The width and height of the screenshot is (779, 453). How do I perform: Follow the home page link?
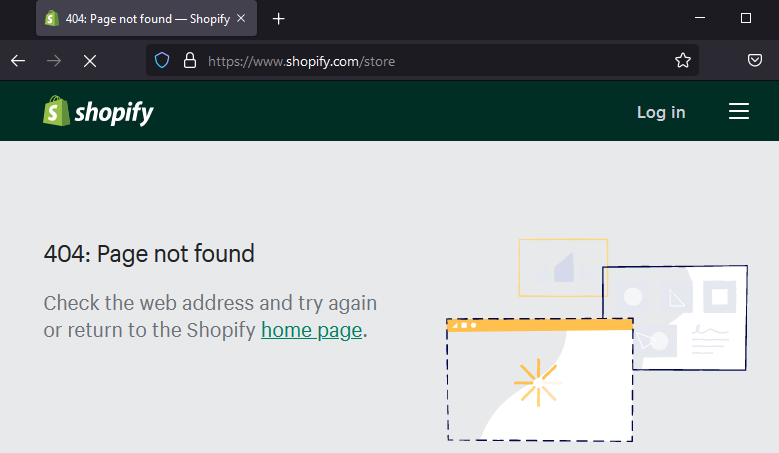[311, 329]
